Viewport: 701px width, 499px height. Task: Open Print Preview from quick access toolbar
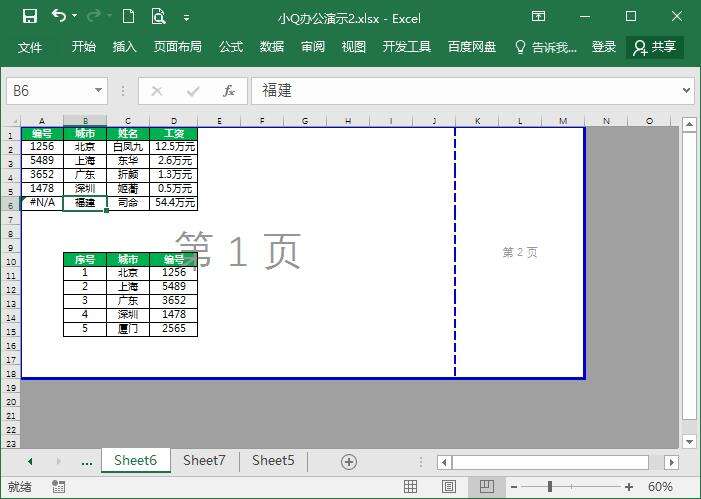point(158,17)
